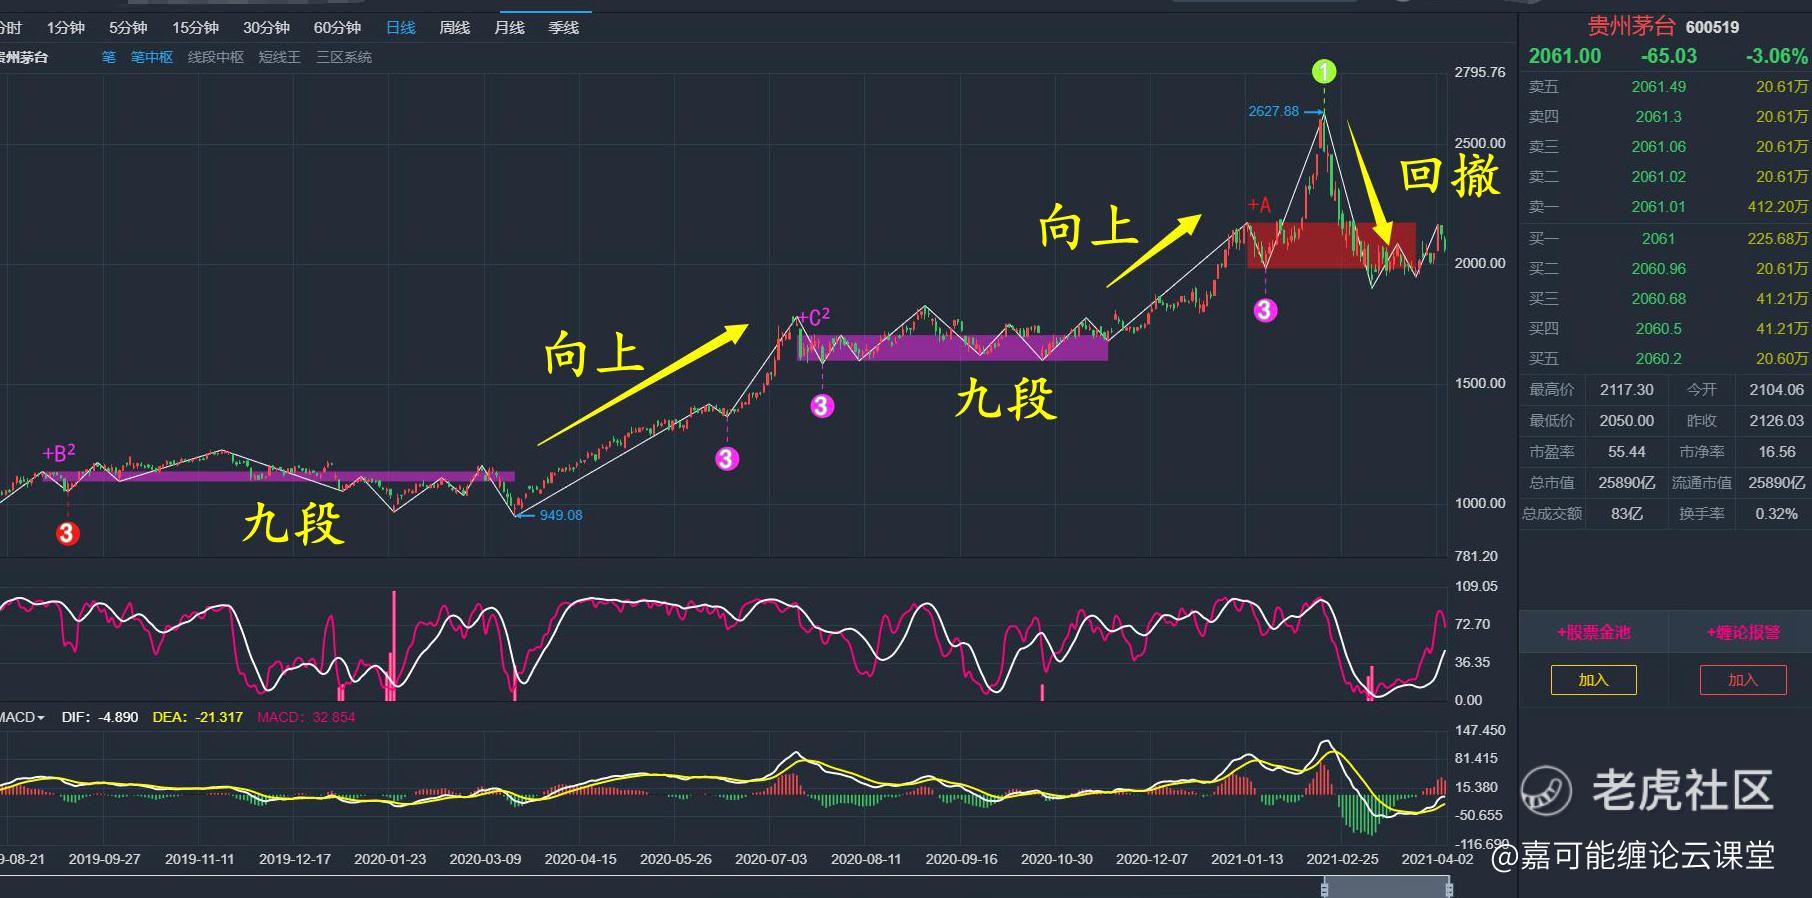Click the 昨收 value 2126.03

point(1777,421)
